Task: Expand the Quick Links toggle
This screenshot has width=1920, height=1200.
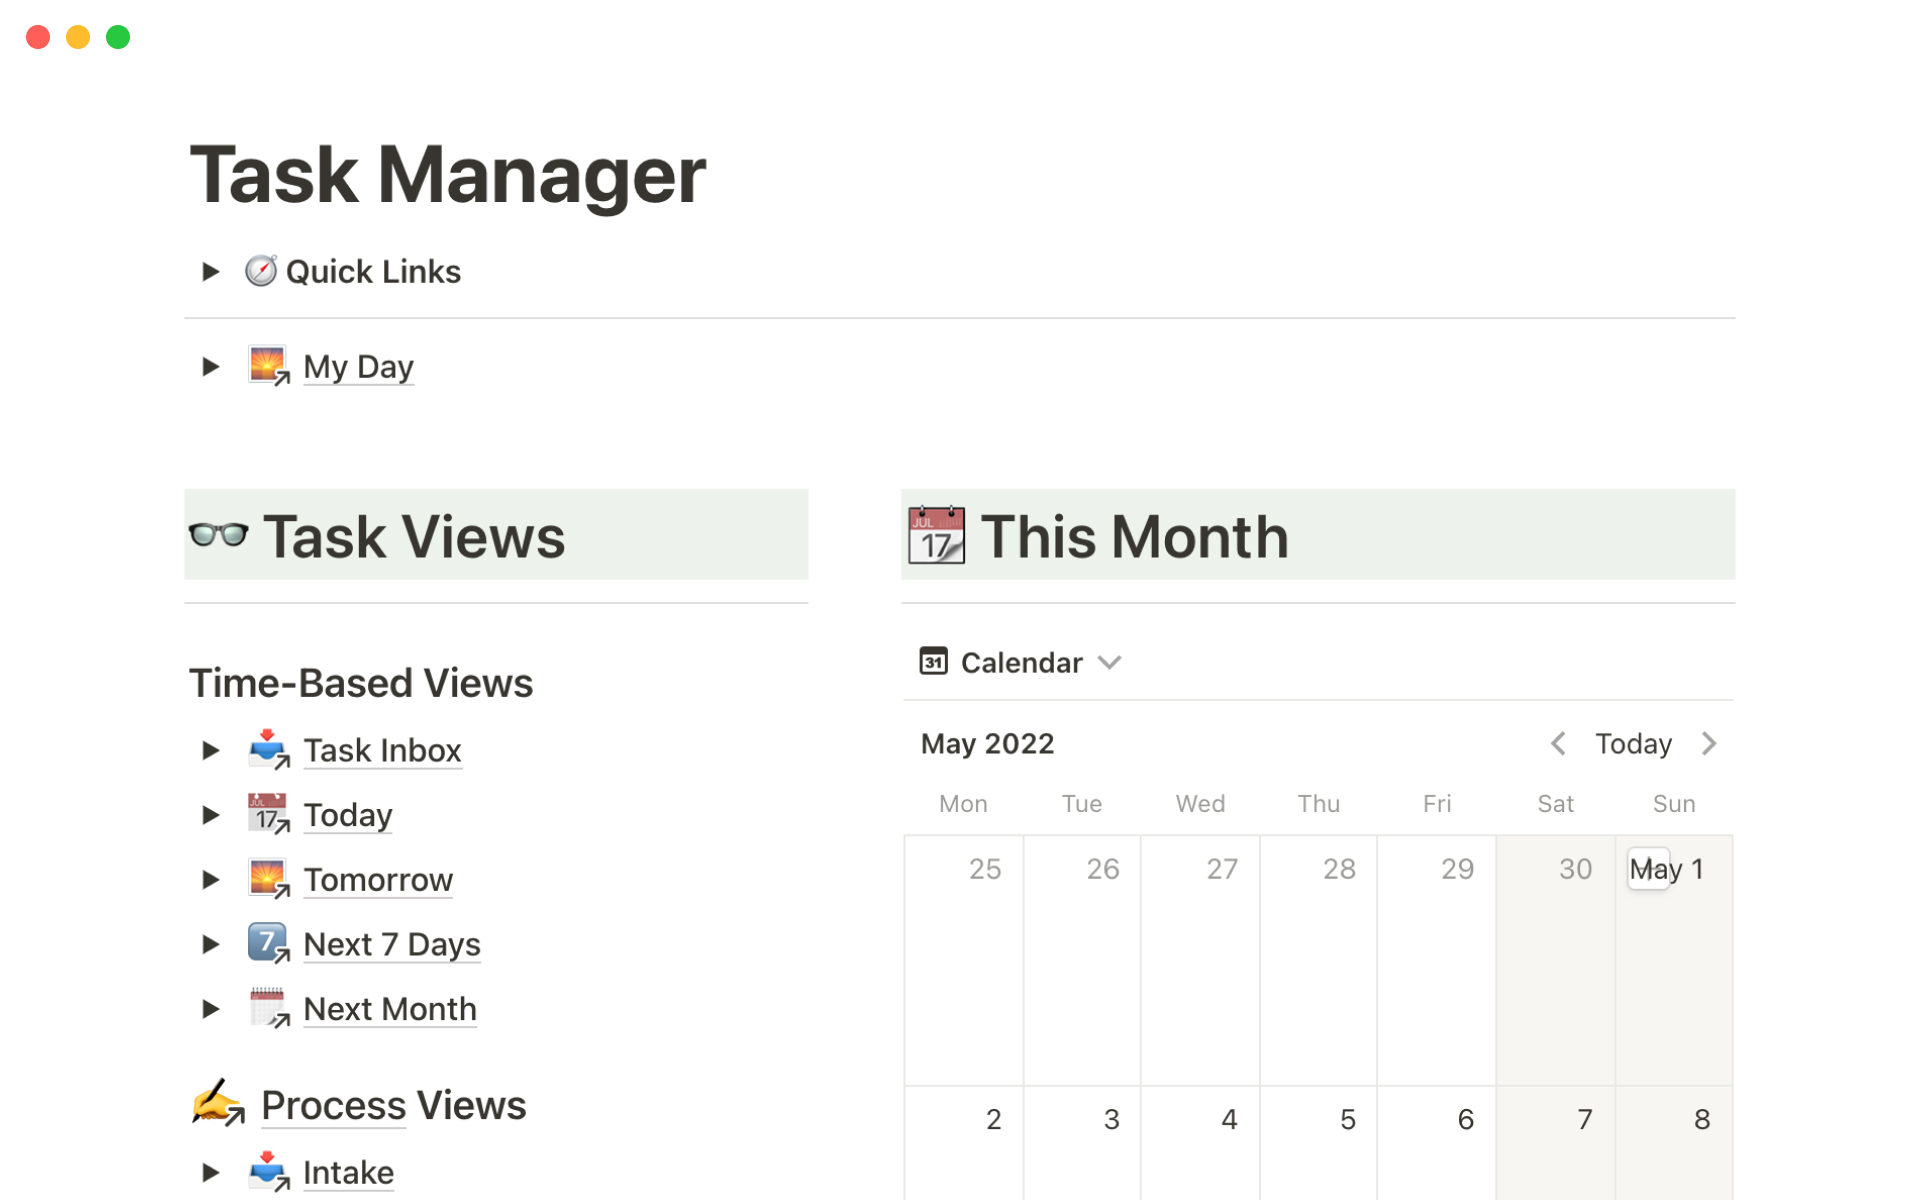Action: 210,272
